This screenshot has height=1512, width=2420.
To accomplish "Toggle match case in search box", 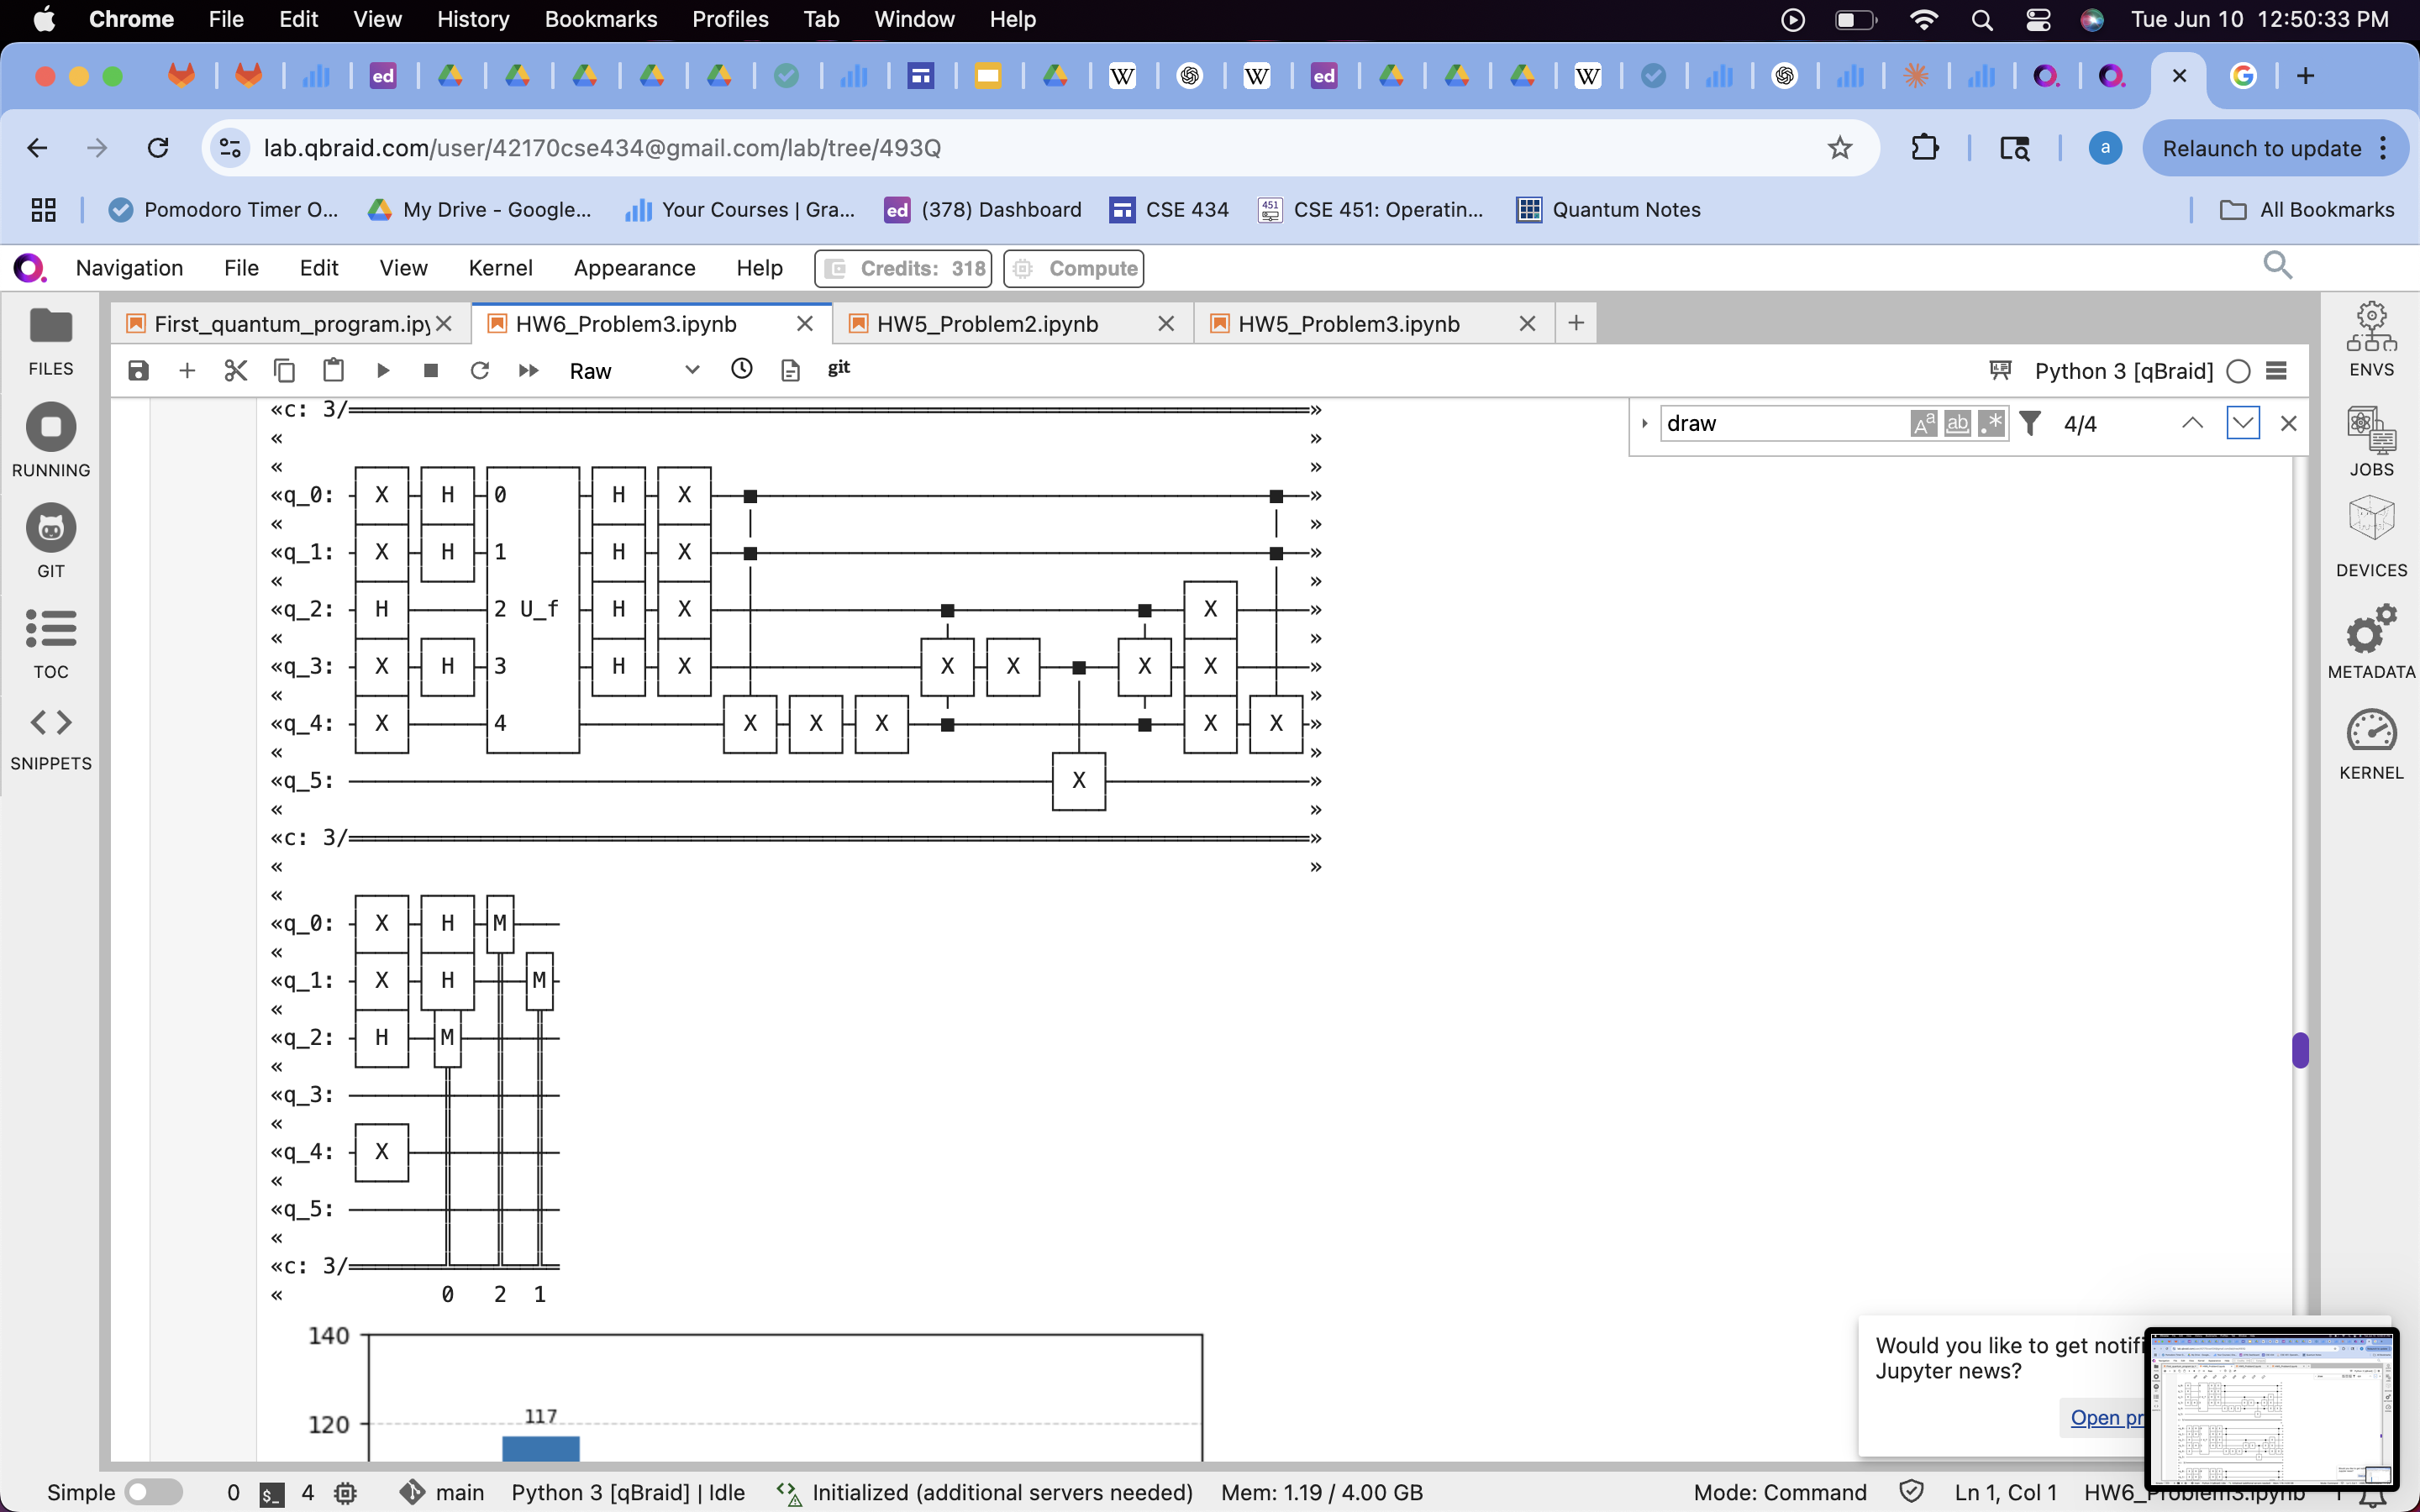I will click(x=1923, y=424).
